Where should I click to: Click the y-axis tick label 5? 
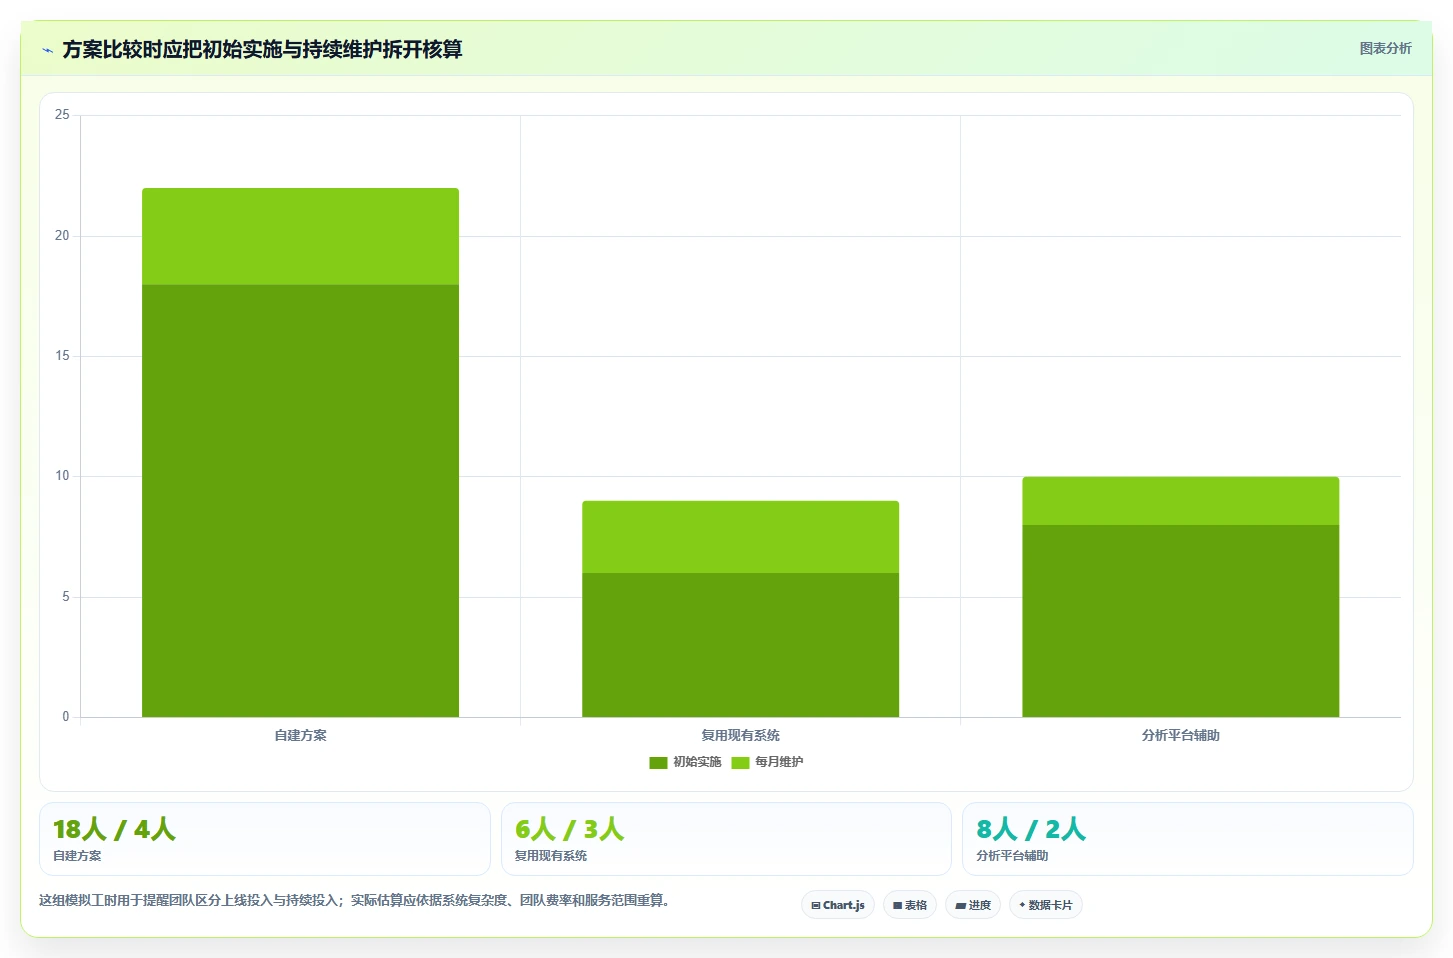click(x=66, y=597)
